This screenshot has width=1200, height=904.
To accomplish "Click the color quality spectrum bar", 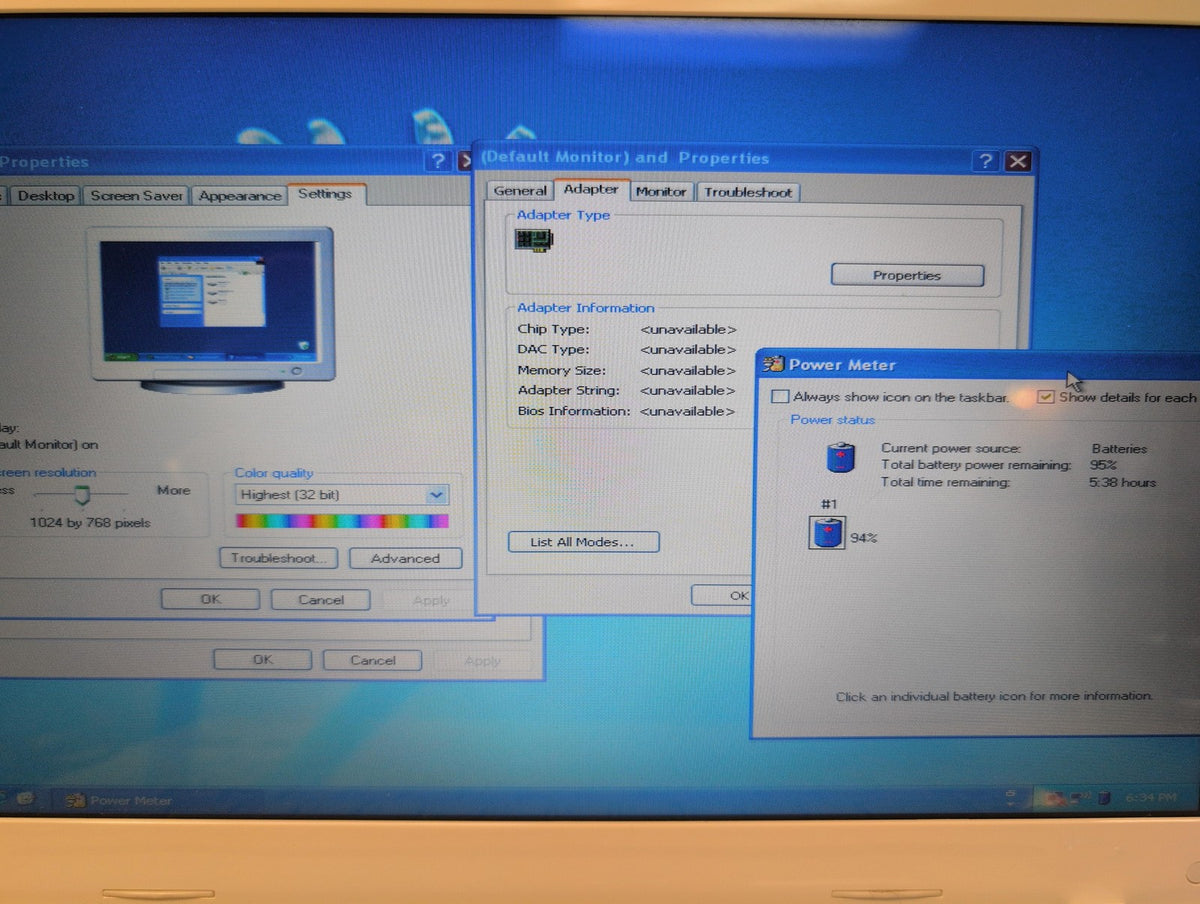I will (x=342, y=521).
